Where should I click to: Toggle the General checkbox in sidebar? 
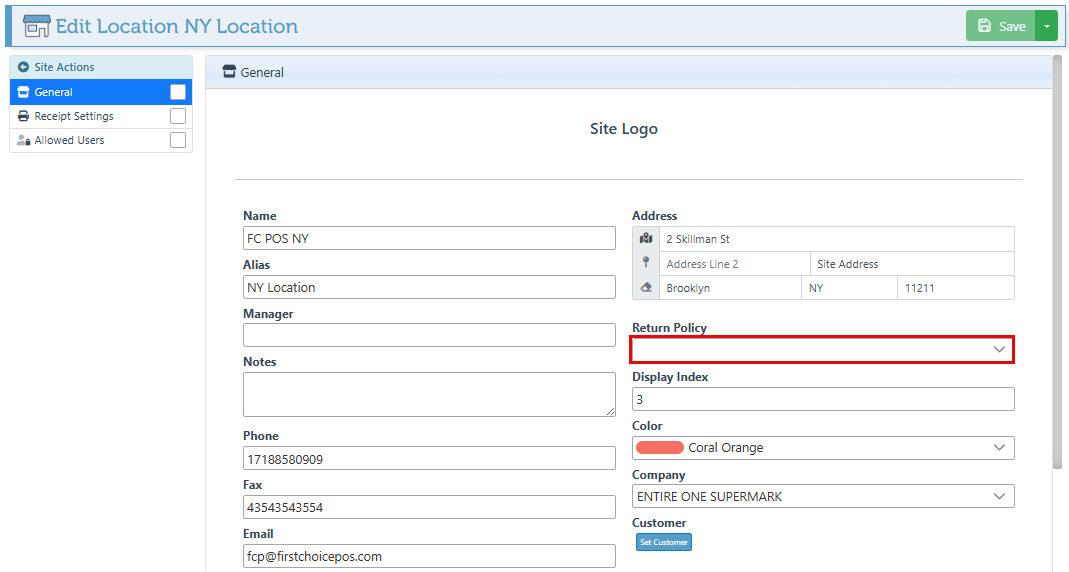pos(178,92)
